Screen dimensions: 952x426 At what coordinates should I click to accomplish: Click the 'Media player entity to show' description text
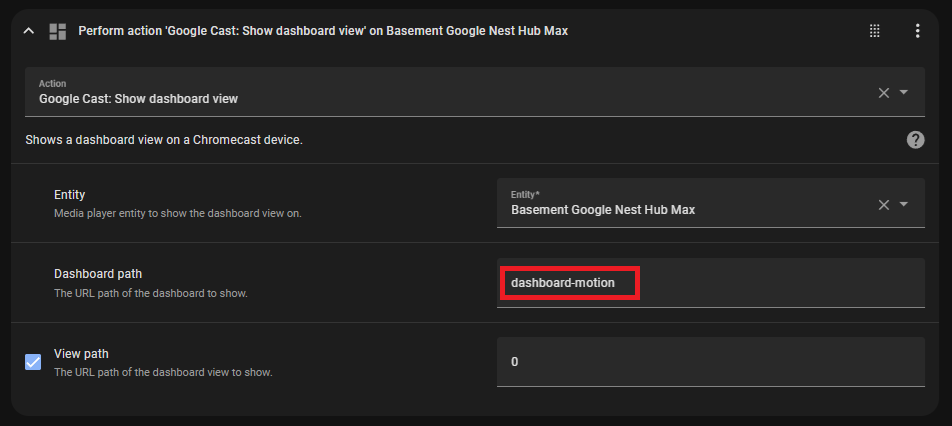pyautogui.click(x=177, y=214)
